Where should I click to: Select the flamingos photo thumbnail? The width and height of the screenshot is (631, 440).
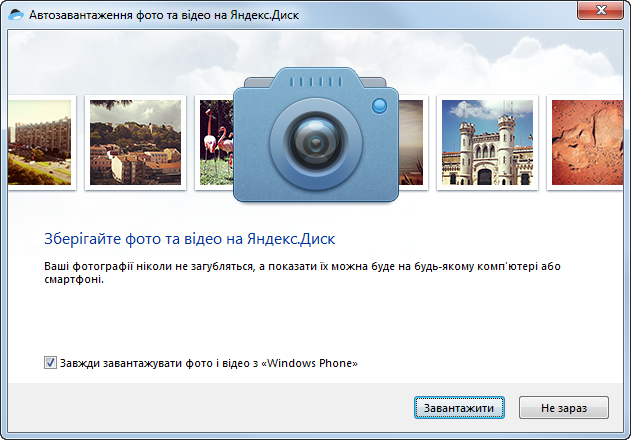(x=214, y=143)
